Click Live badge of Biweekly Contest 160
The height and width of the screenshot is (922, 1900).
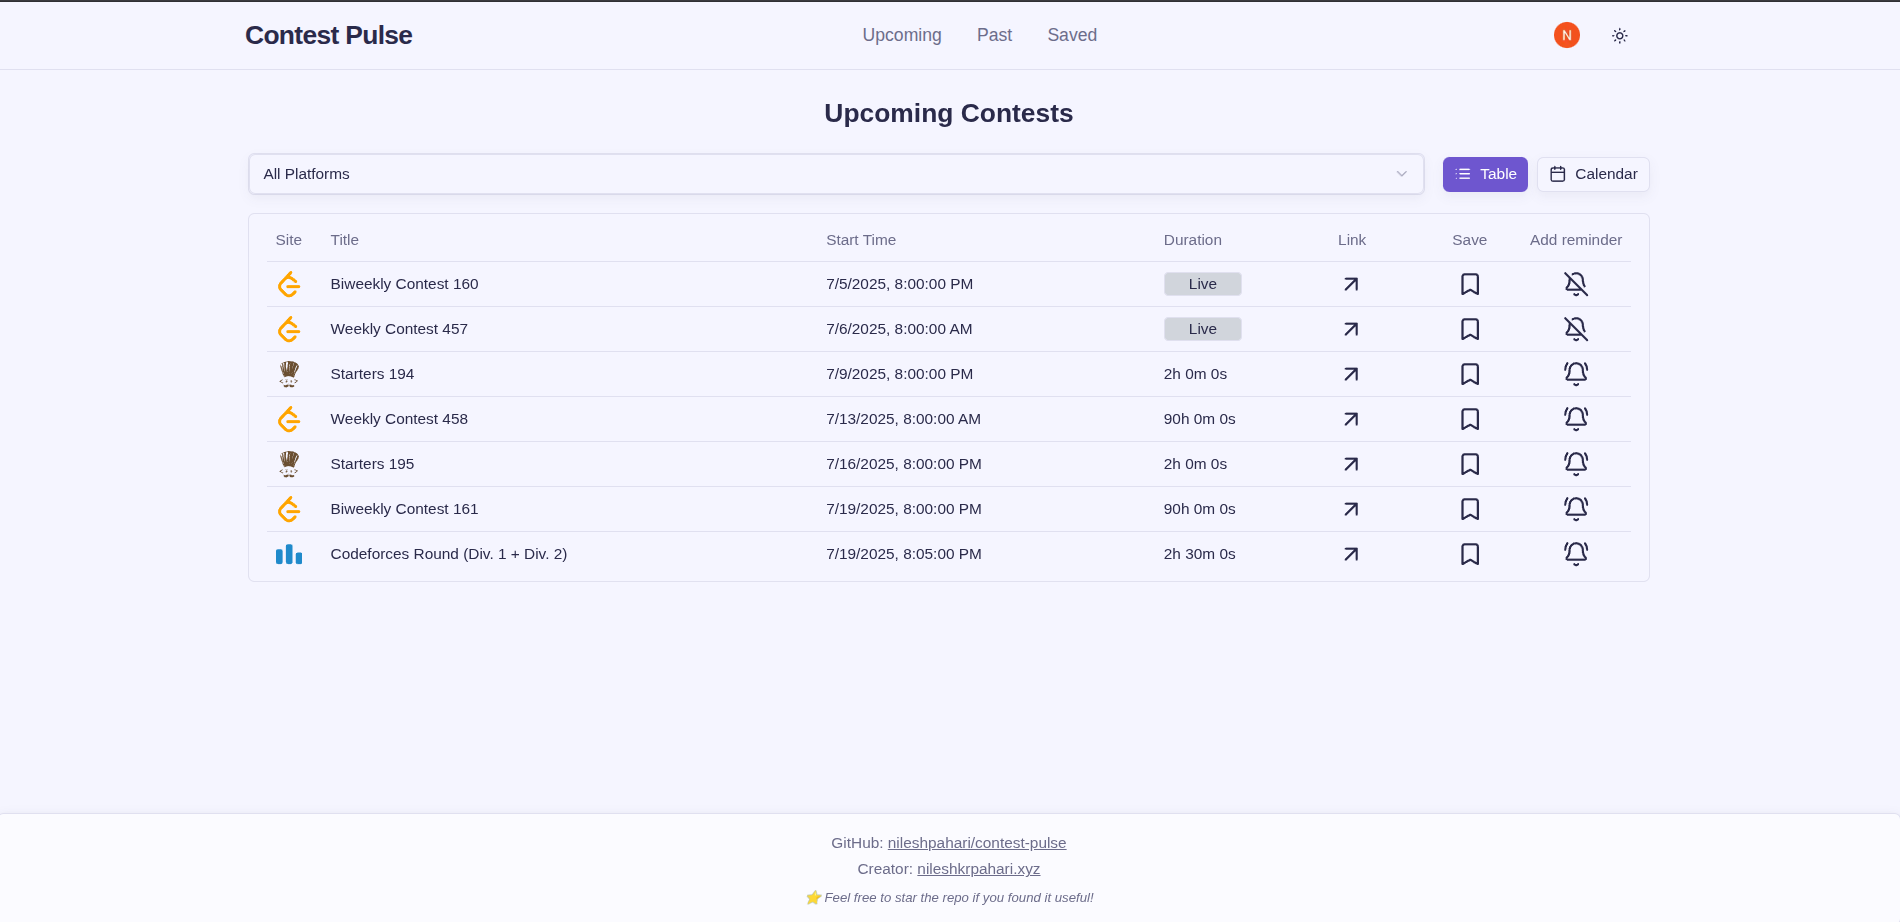click(1203, 284)
